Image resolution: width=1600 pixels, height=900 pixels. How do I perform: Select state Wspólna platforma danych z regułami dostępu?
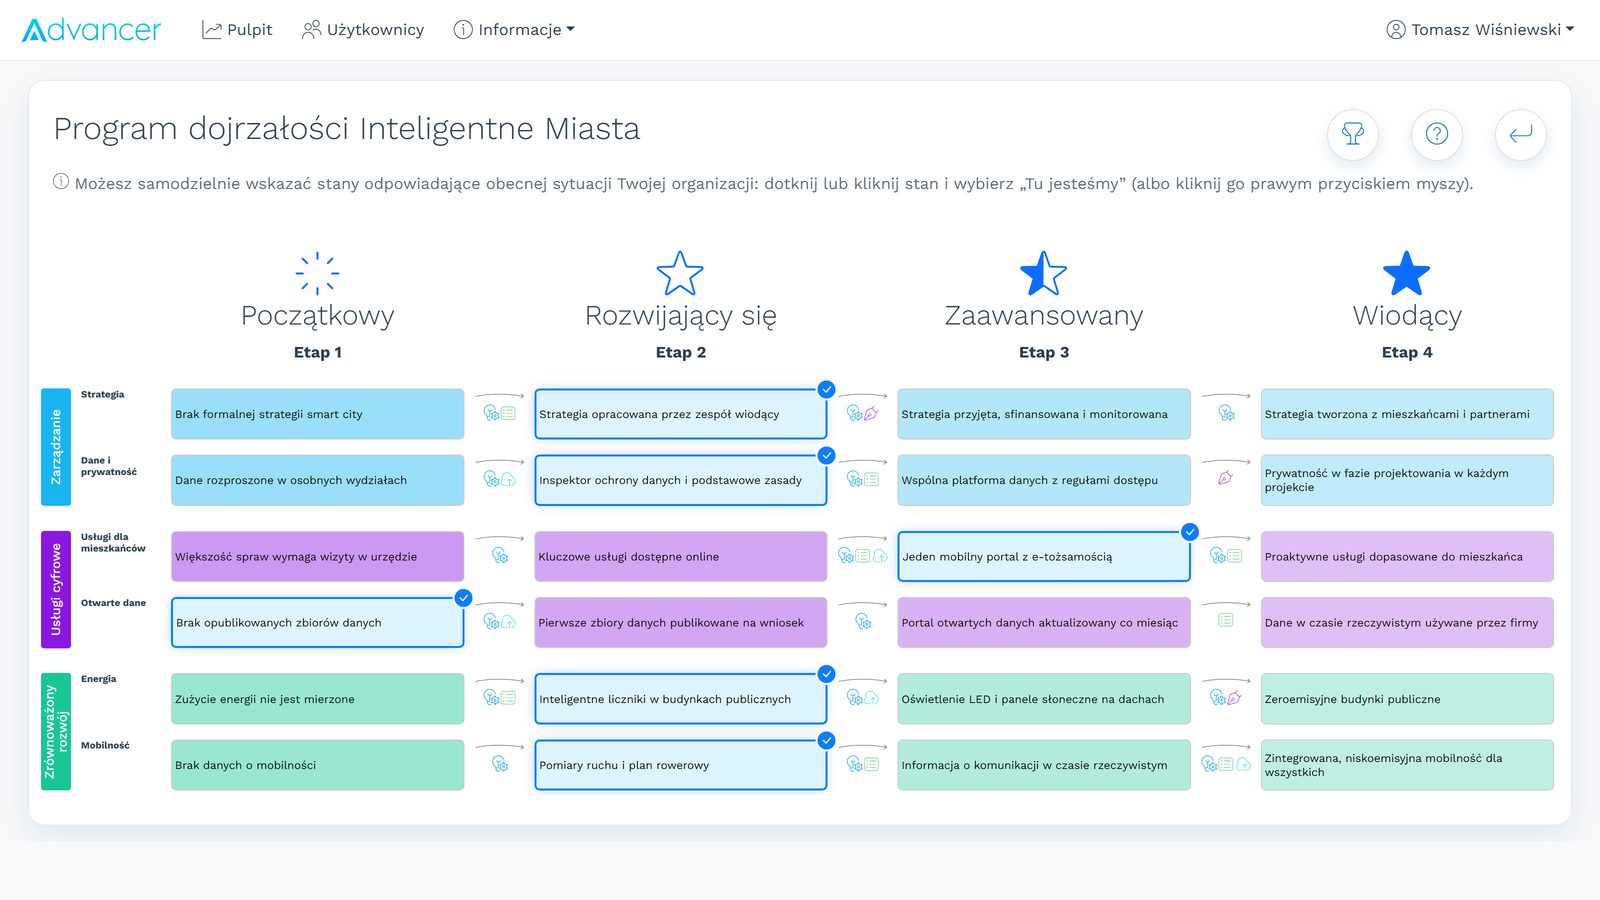(x=1044, y=480)
